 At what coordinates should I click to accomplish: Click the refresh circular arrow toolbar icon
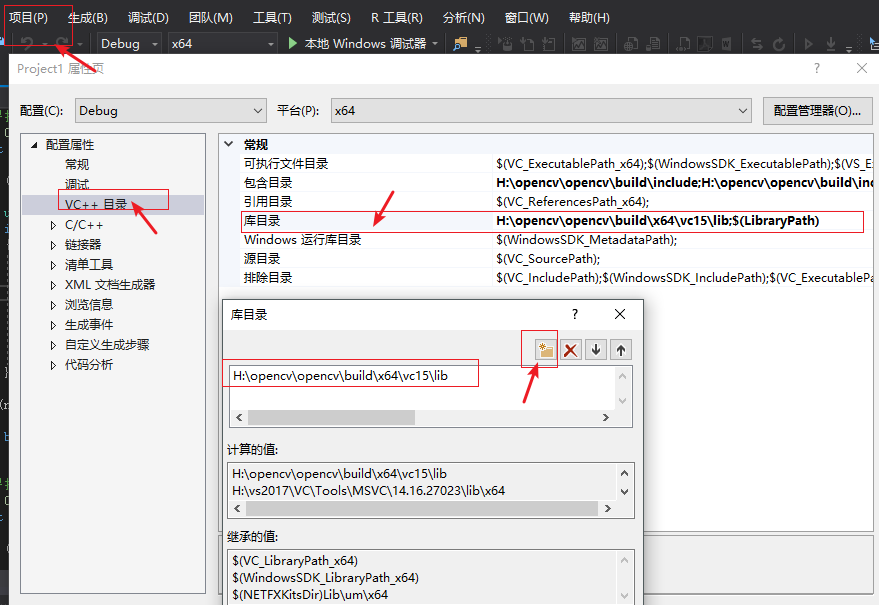point(779,44)
